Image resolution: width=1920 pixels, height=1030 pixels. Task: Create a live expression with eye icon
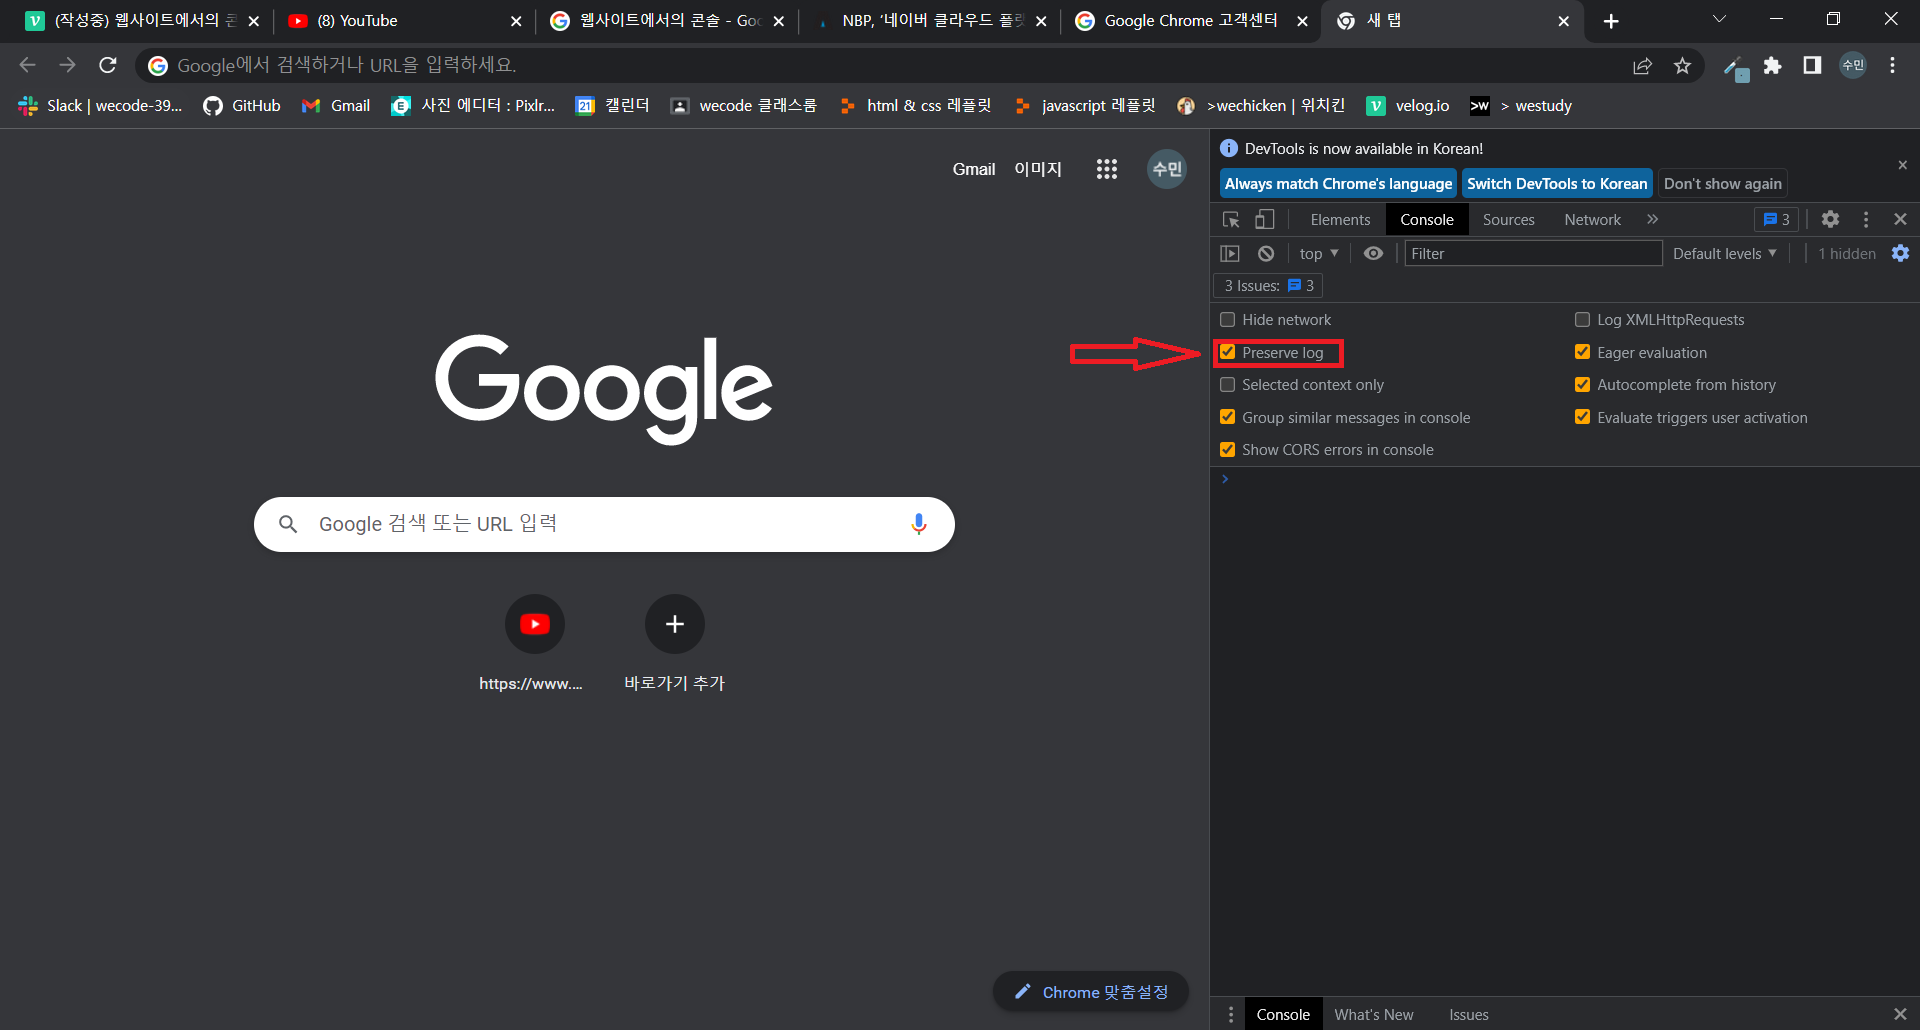1374,254
